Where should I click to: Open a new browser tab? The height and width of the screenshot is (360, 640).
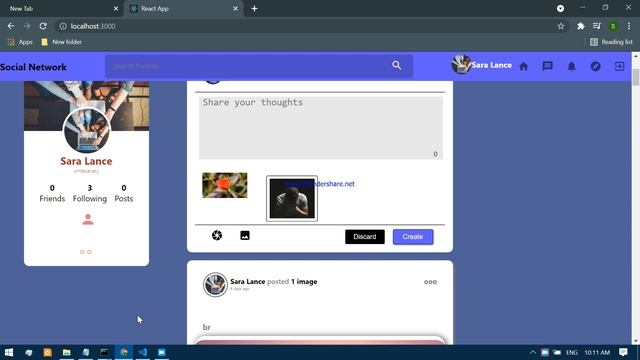click(x=254, y=9)
